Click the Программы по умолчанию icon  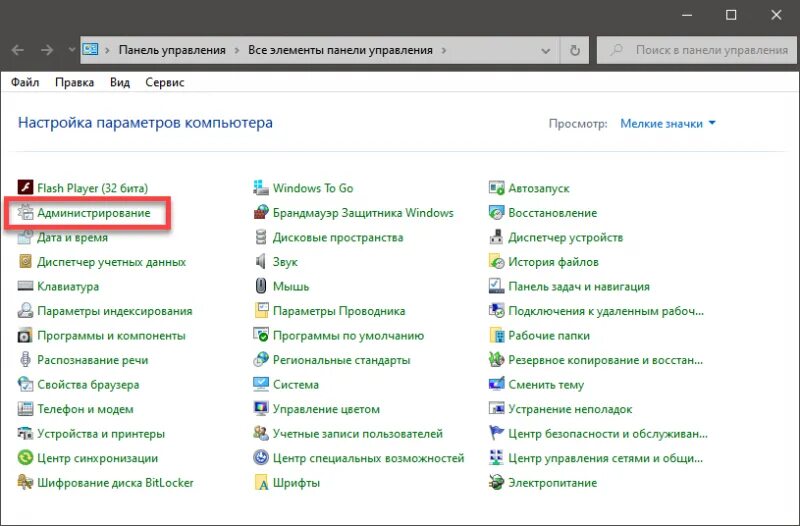tap(261, 335)
